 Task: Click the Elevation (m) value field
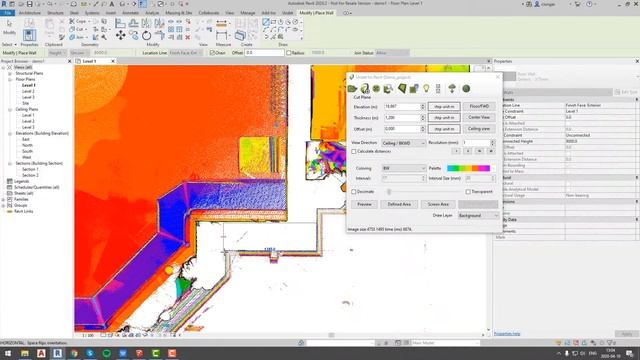(x=402, y=107)
